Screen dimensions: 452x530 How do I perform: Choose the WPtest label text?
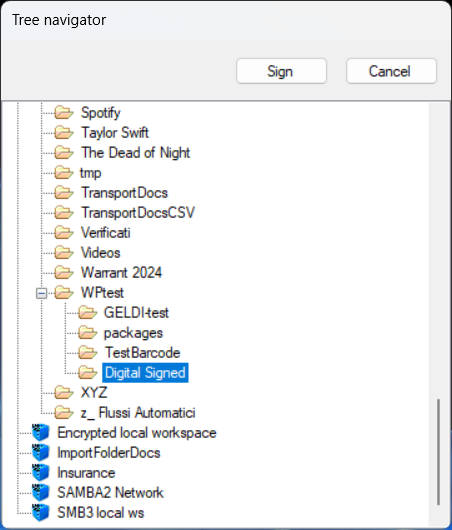coord(102,293)
